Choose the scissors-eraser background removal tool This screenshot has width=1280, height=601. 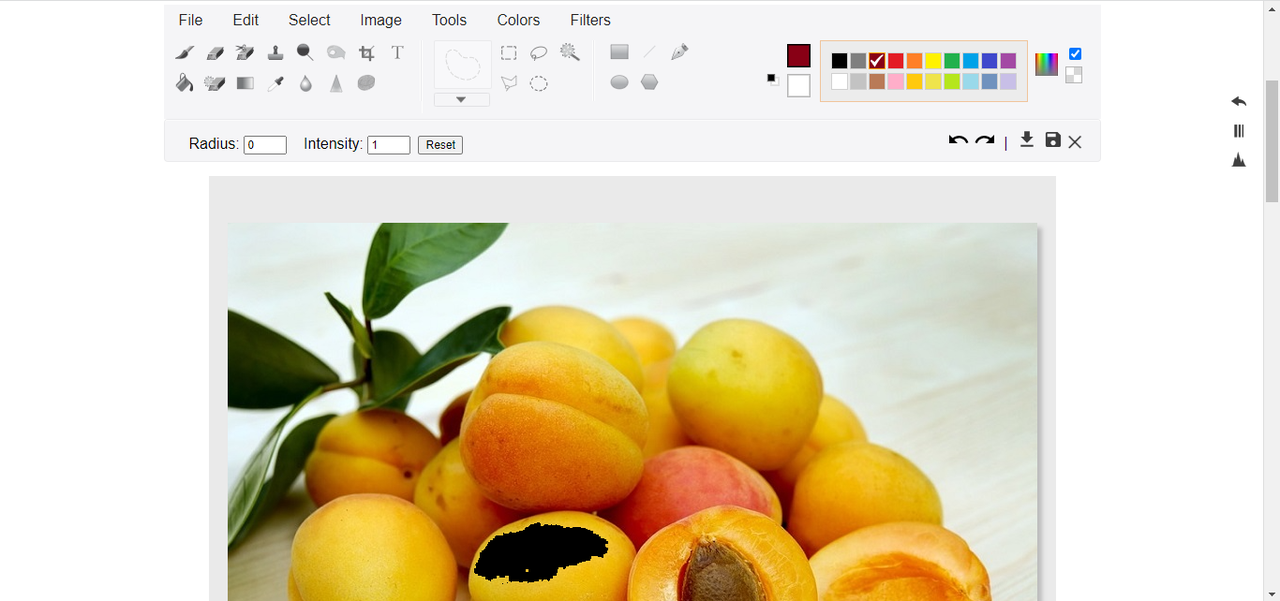point(245,53)
